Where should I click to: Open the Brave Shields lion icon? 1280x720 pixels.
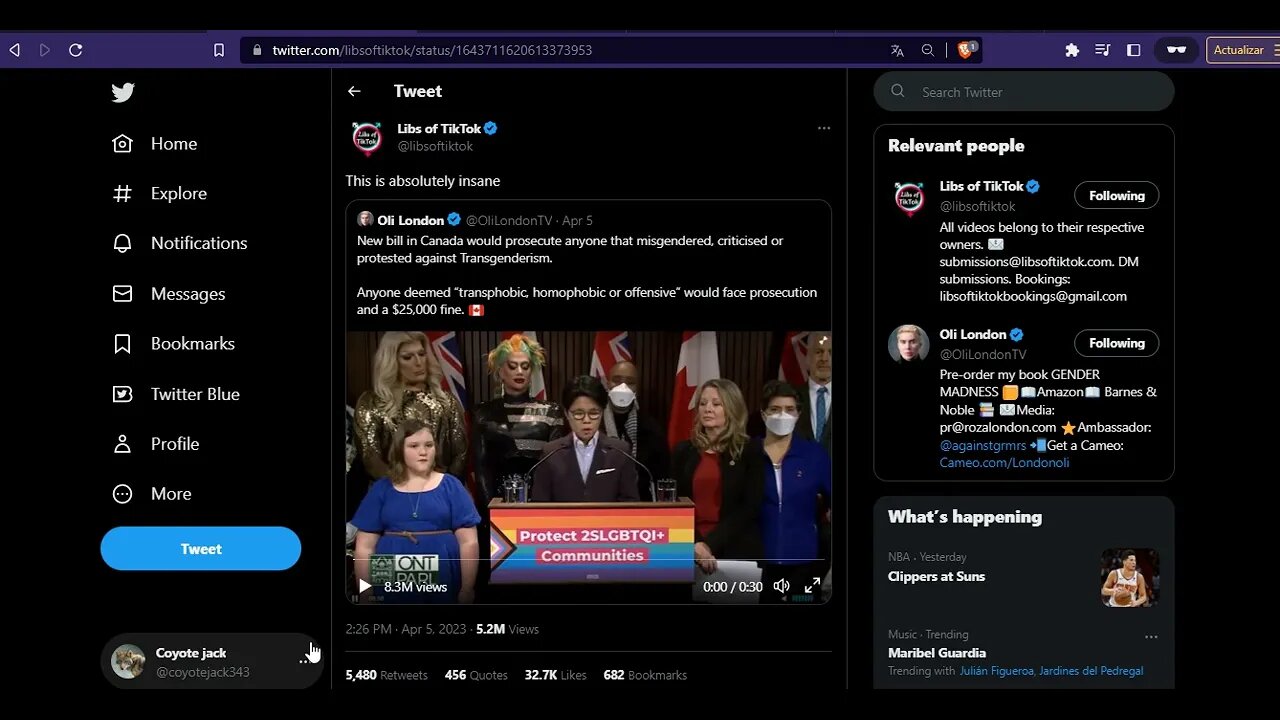[x=965, y=50]
